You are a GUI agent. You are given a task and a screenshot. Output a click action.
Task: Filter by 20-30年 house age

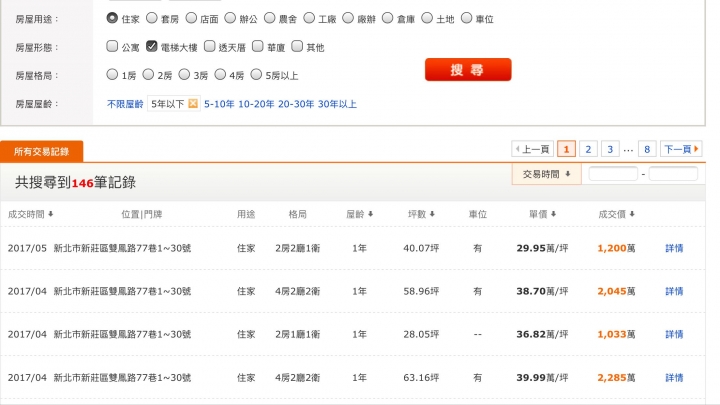tap(296, 104)
